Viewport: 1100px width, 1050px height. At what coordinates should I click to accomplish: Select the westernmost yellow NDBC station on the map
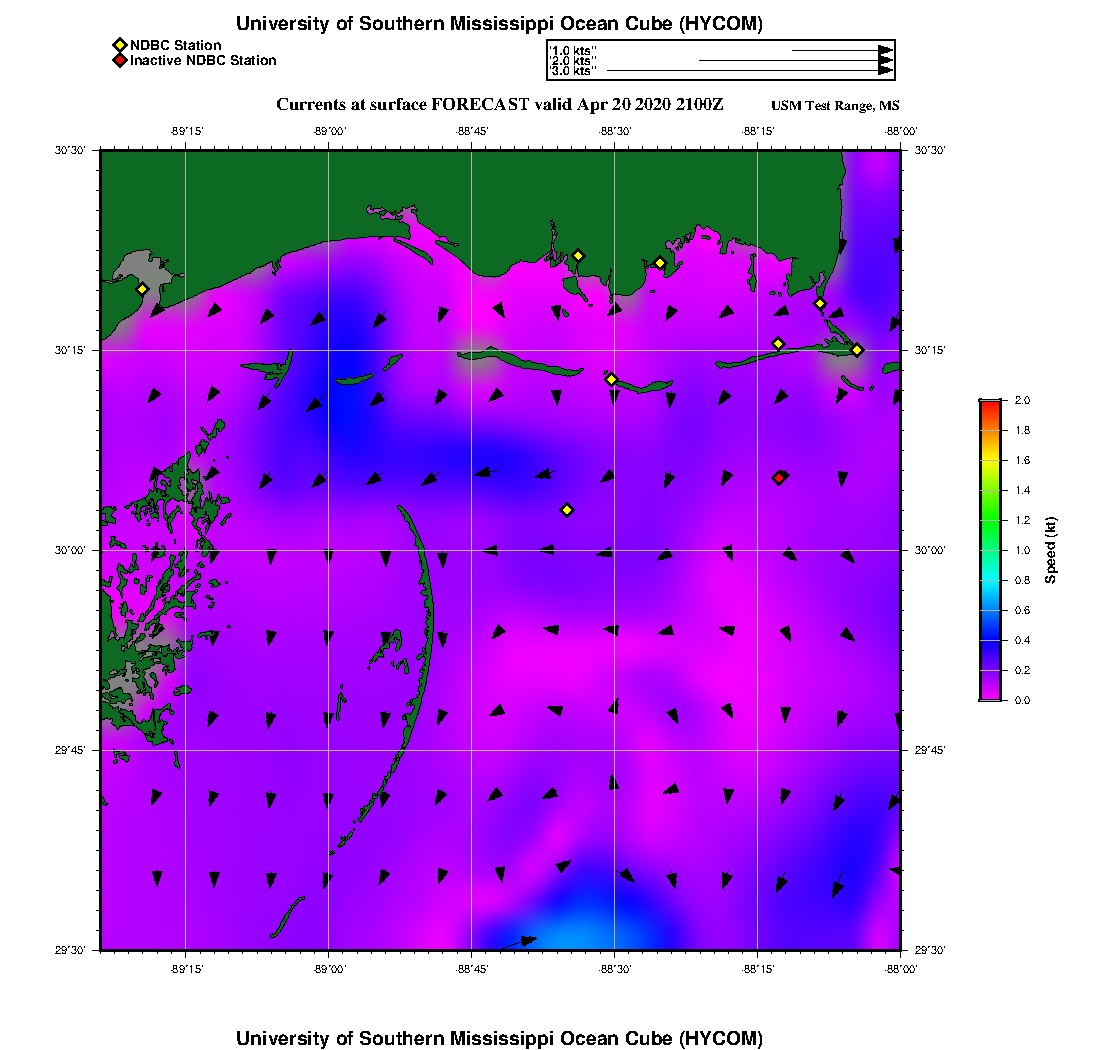142,289
